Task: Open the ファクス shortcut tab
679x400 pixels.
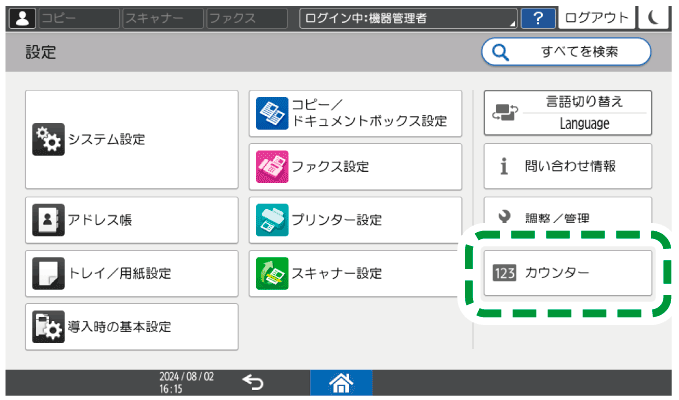Action: click(x=247, y=18)
